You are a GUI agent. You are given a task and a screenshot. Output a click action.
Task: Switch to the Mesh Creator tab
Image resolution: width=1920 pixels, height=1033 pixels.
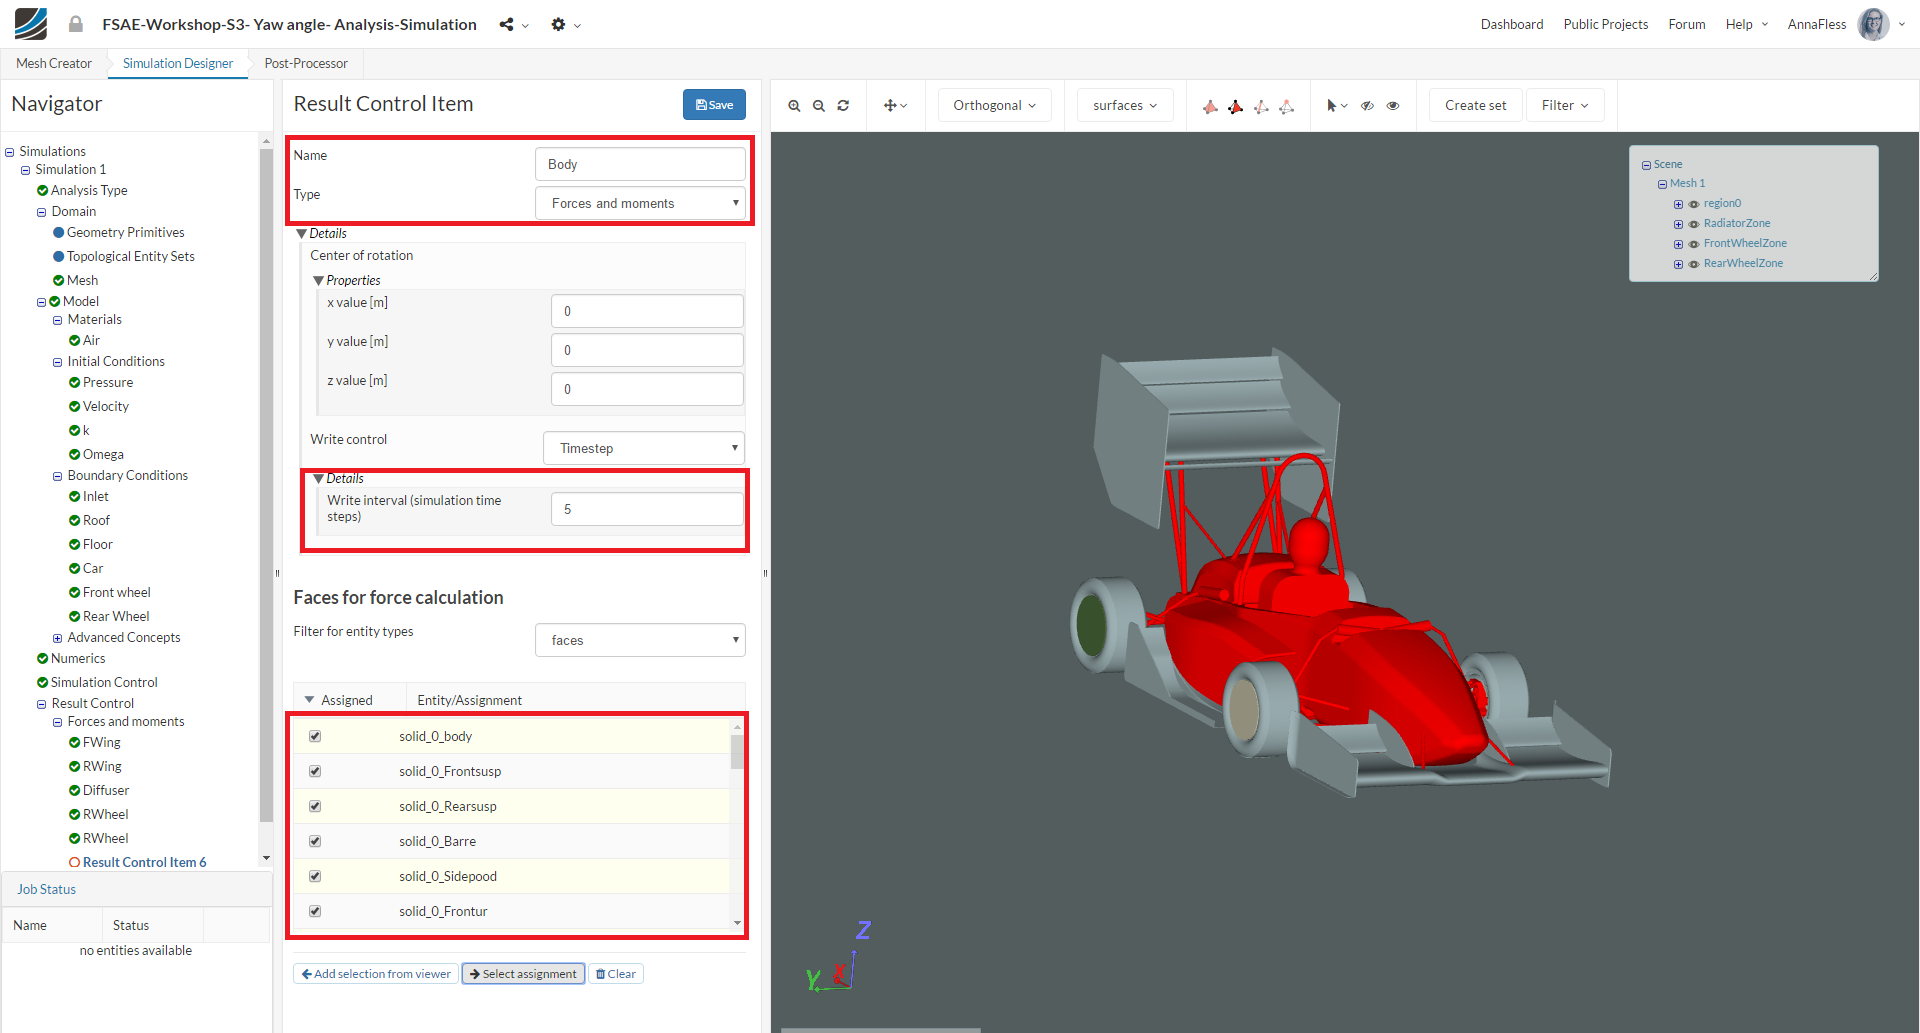(54, 63)
